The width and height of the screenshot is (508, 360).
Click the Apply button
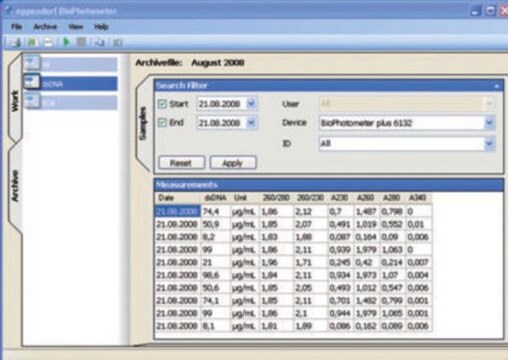233,163
